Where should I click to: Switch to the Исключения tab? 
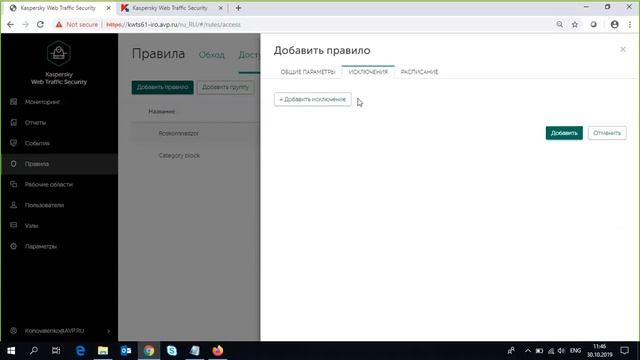tap(368, 72)
